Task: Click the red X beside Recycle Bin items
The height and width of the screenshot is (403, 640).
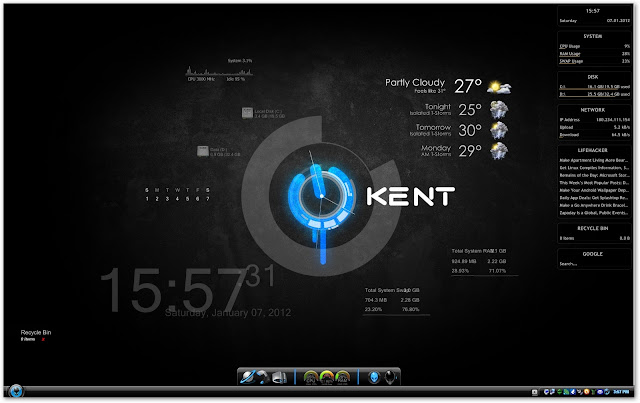Action: pyautogui.click(x=42, y=340)
